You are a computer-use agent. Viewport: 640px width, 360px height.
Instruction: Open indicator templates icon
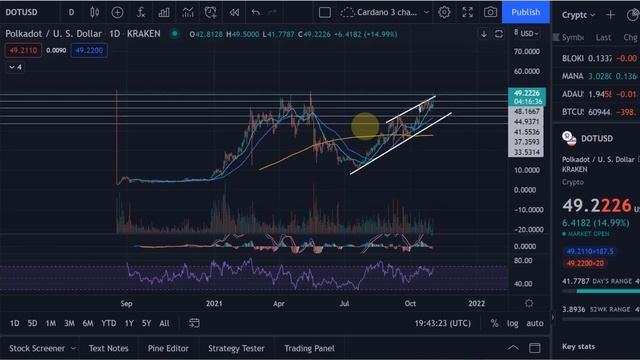tap(188, 12)
